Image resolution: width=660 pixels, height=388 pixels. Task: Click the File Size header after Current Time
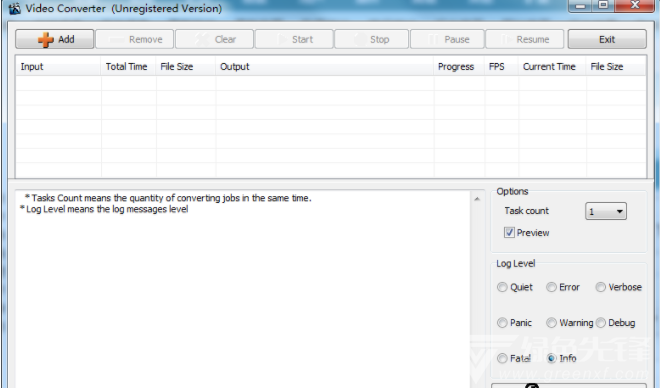tap(615, 66)
